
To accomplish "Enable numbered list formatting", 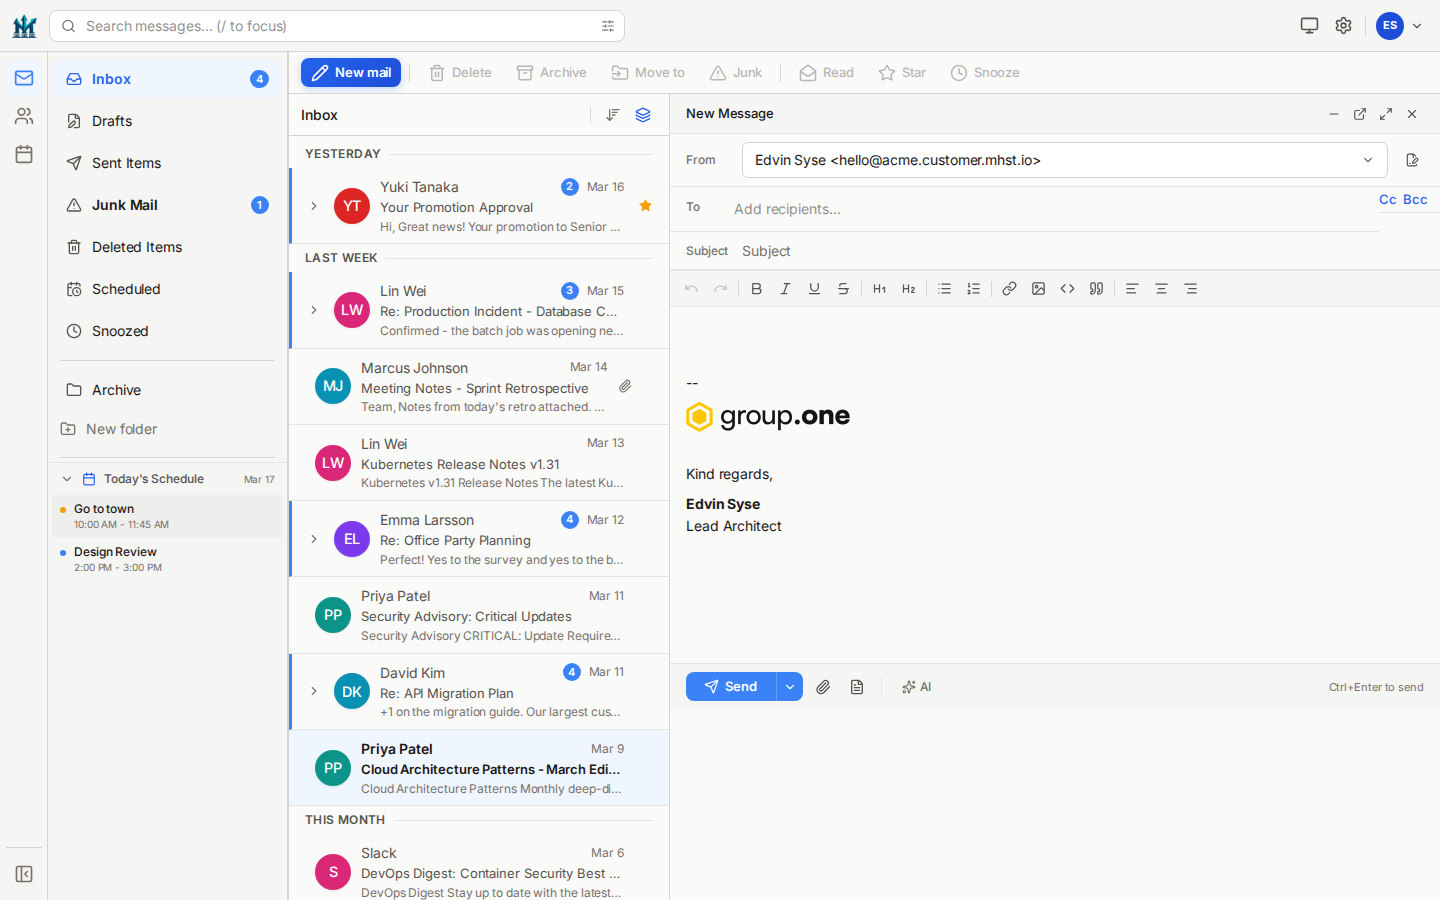I will (x=973, y=288).
